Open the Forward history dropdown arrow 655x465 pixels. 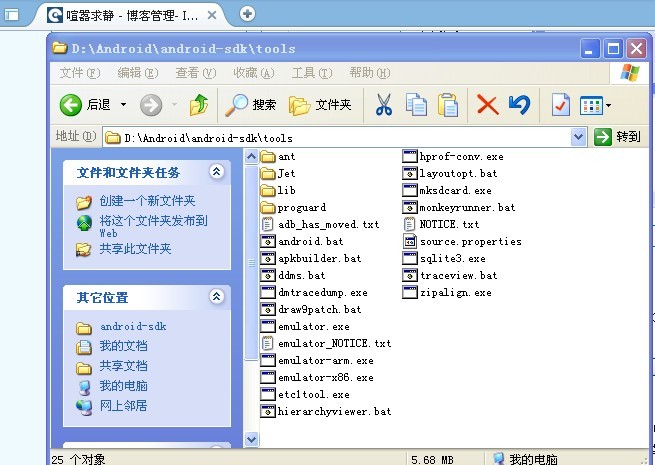coord(175,104)
